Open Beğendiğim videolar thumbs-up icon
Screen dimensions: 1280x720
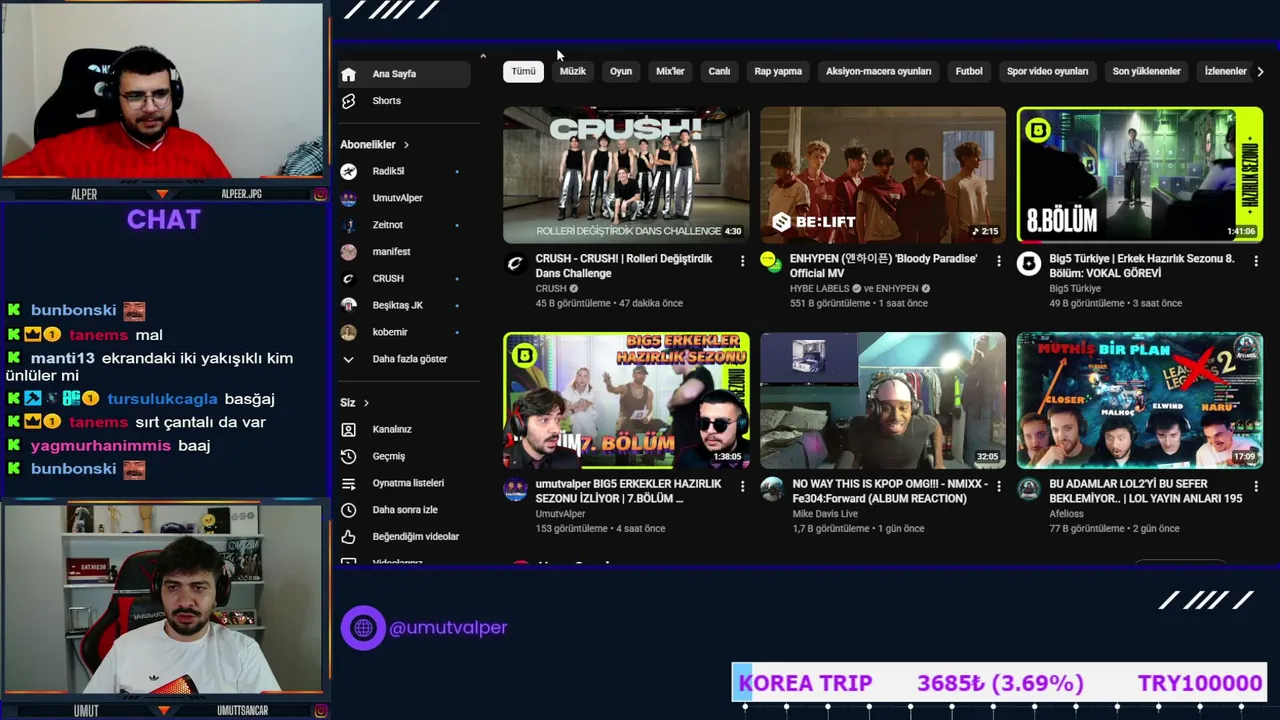click(348, 537)
